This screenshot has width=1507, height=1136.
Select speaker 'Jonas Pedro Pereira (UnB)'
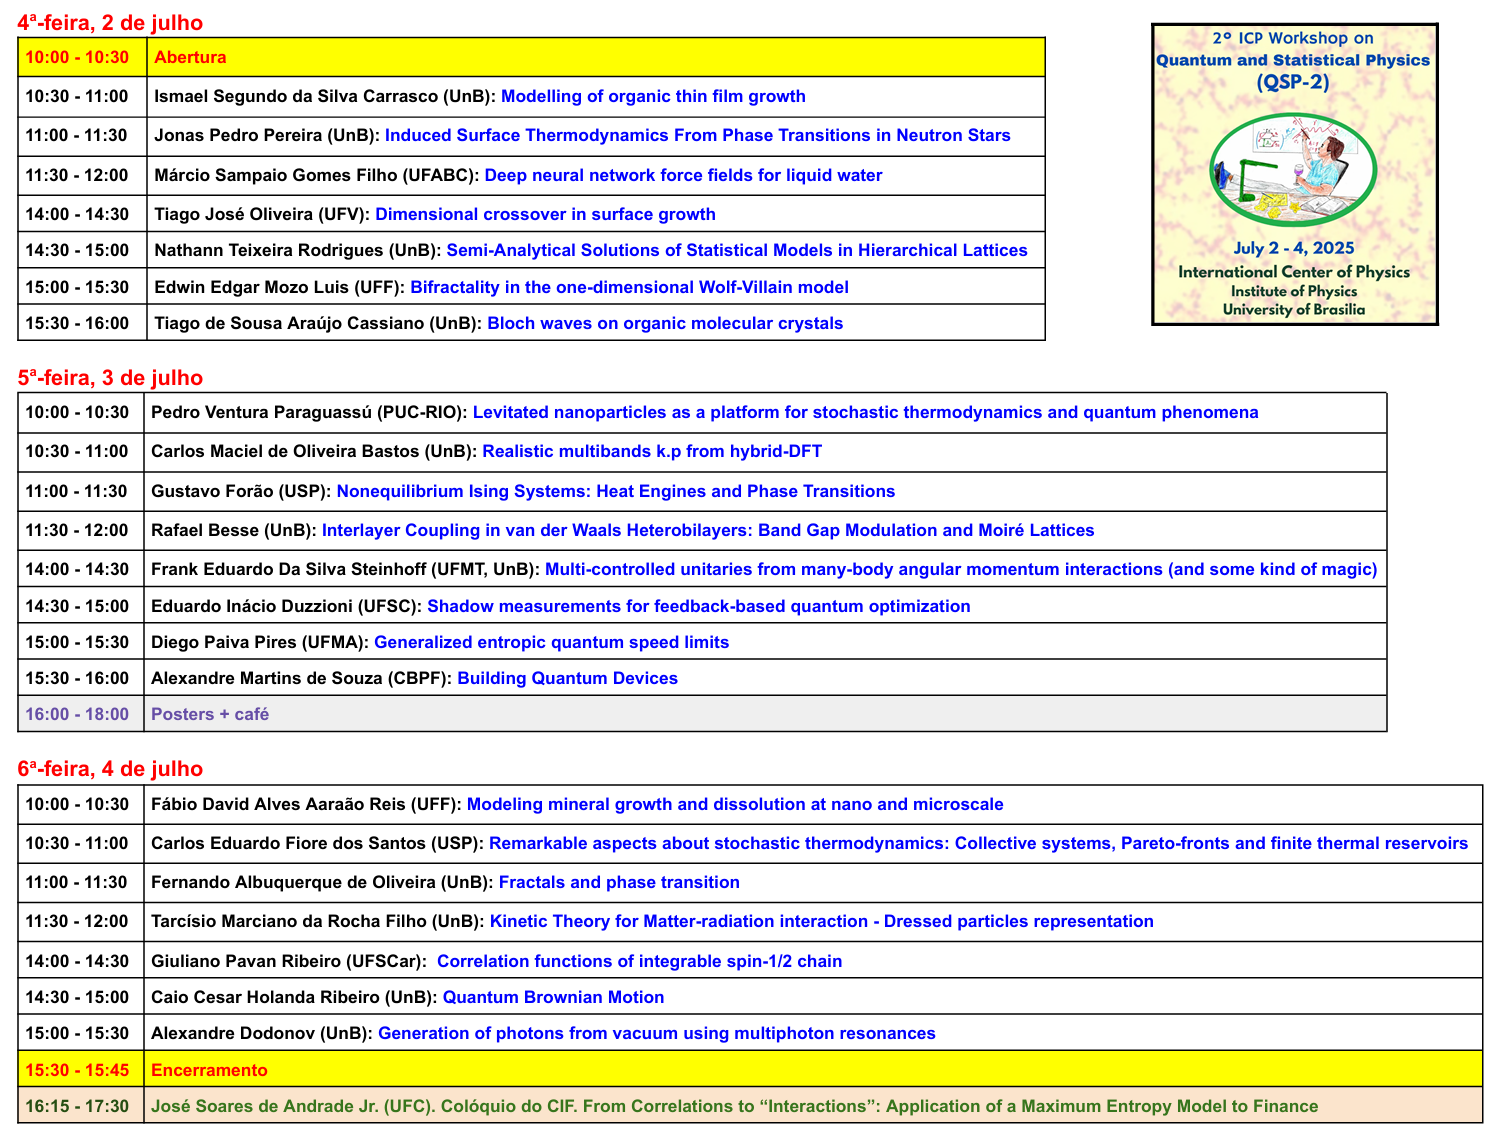click(267, 135)
